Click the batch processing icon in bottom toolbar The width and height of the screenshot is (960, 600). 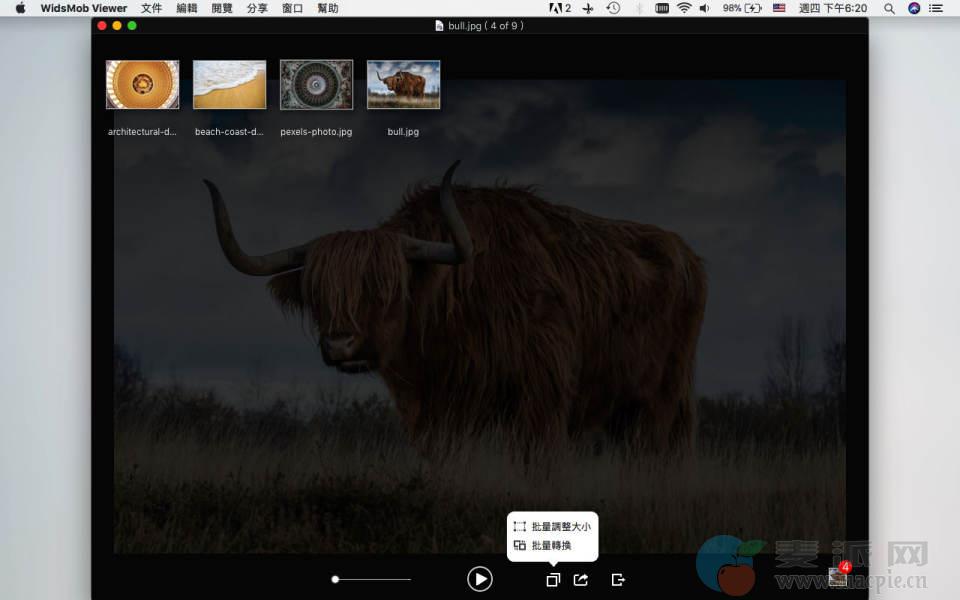pyautogui.click(x=552, y=580)
